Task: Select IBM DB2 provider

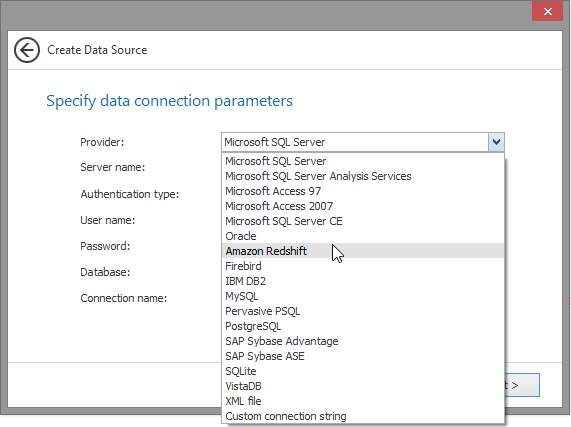Action: point(363,281)
